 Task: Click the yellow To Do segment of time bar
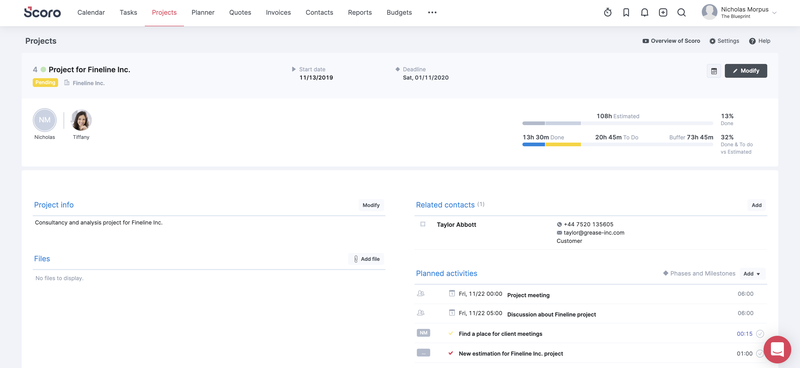(563, 144)
